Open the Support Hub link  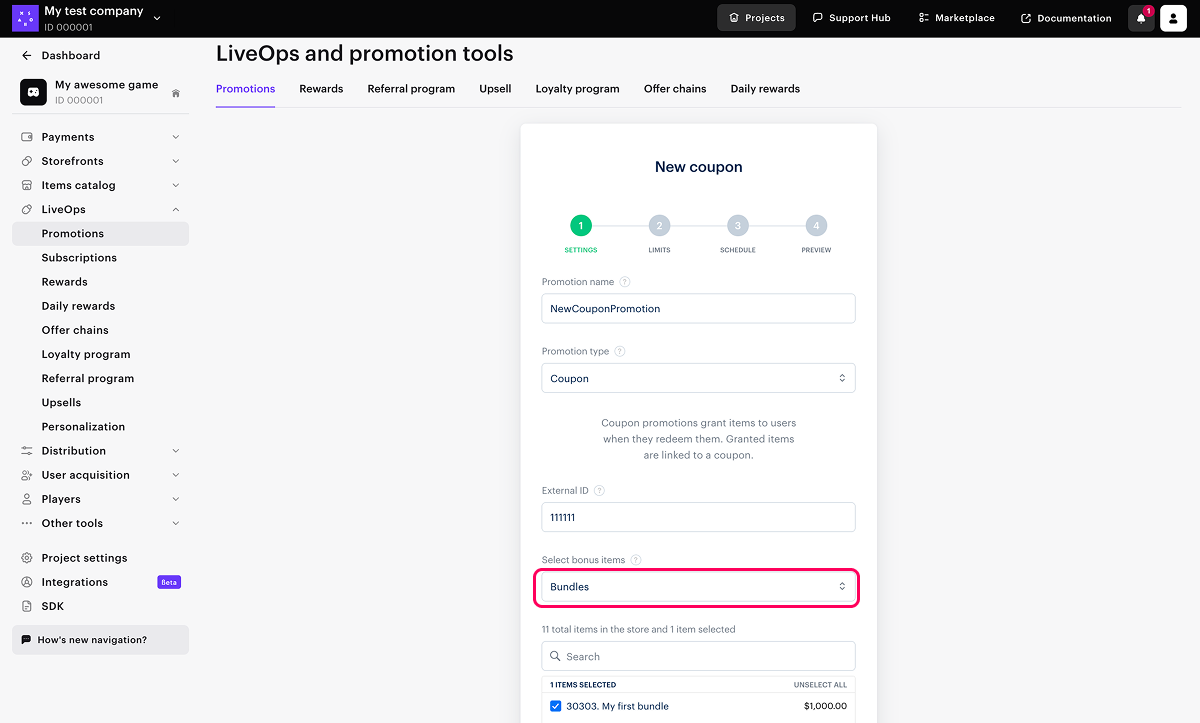pos(851,18)
